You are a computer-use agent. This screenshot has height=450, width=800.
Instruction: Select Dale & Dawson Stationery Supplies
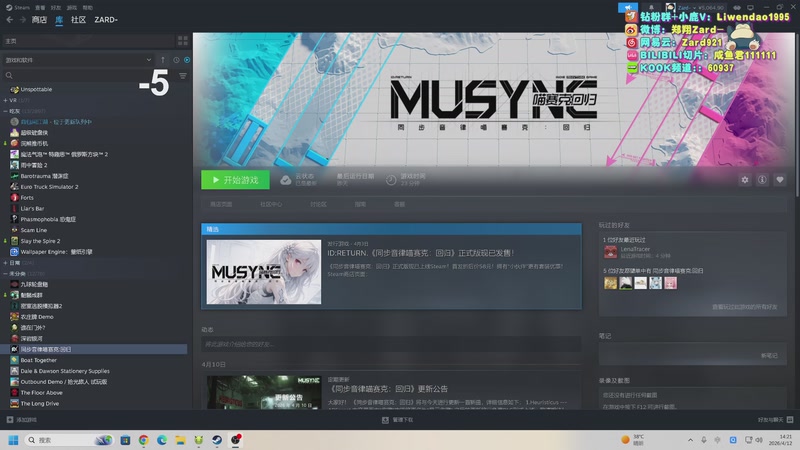coord(65,371)
